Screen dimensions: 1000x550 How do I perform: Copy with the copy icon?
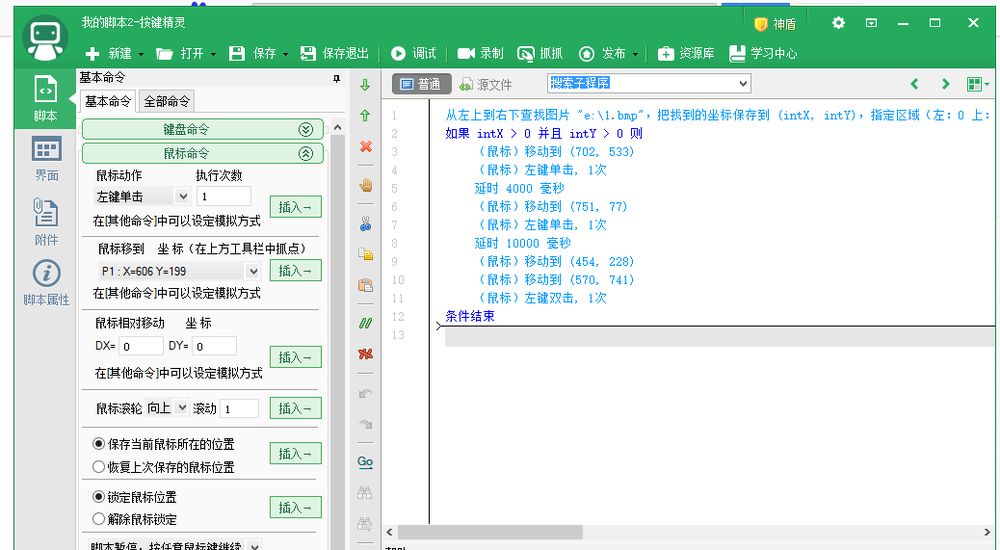click(365, 254)
